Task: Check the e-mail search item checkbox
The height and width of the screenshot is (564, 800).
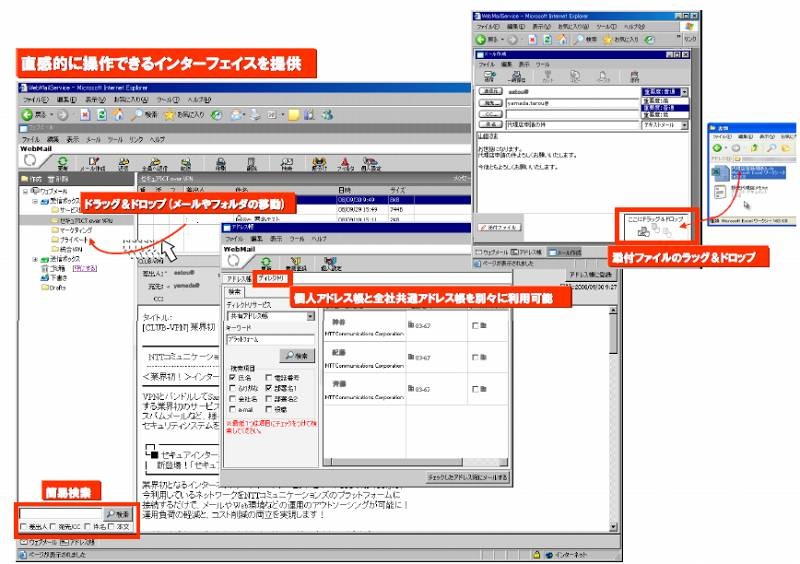Action: (x=232, y=409)
